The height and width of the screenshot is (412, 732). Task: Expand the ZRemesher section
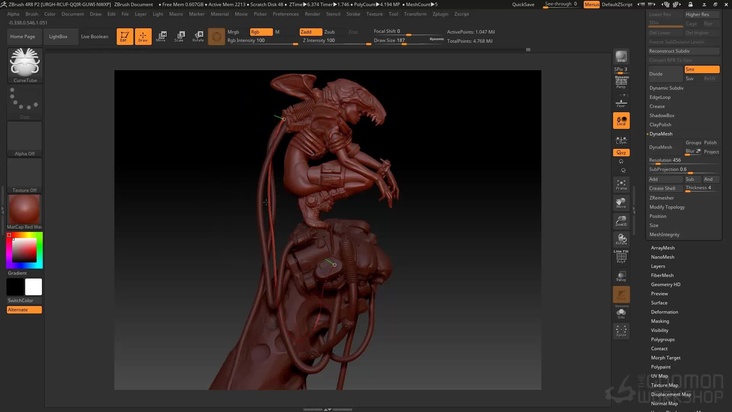[x=662, y=198]
